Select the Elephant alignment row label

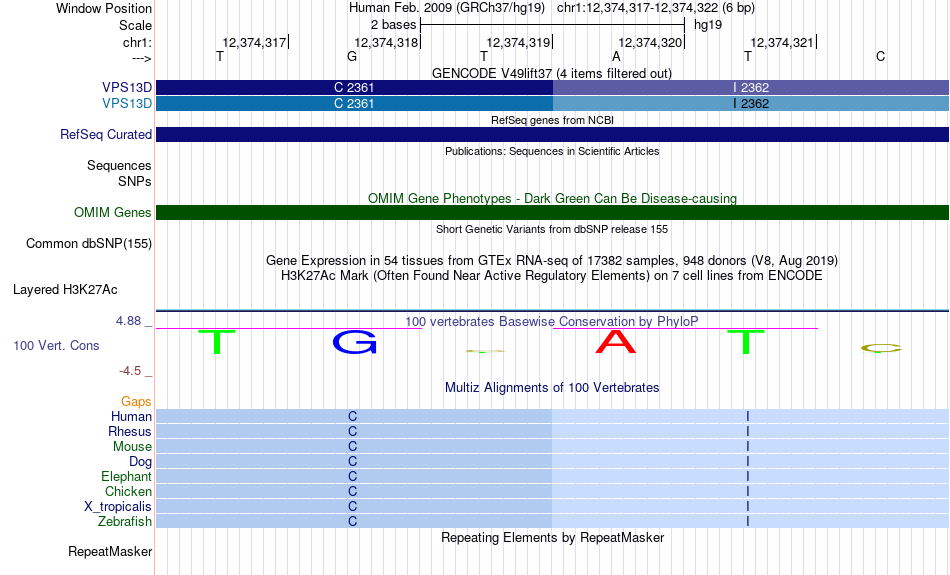click(126, 477)
